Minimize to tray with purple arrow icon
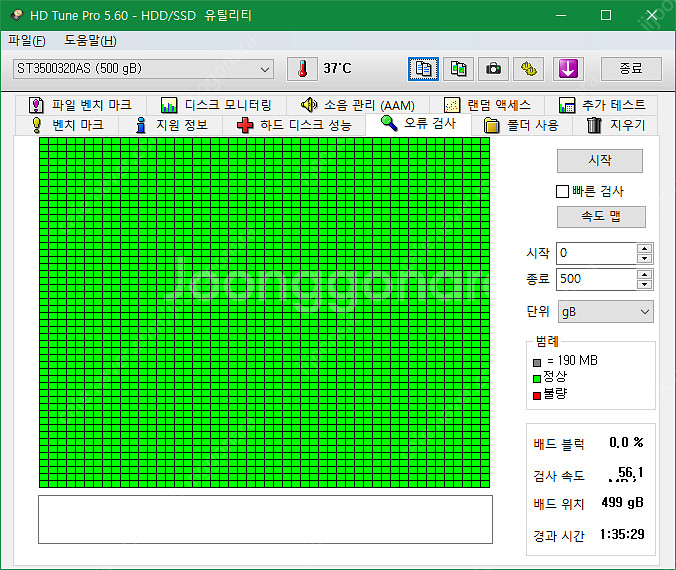This screenshot has height=570, width=676. point(568,69)
